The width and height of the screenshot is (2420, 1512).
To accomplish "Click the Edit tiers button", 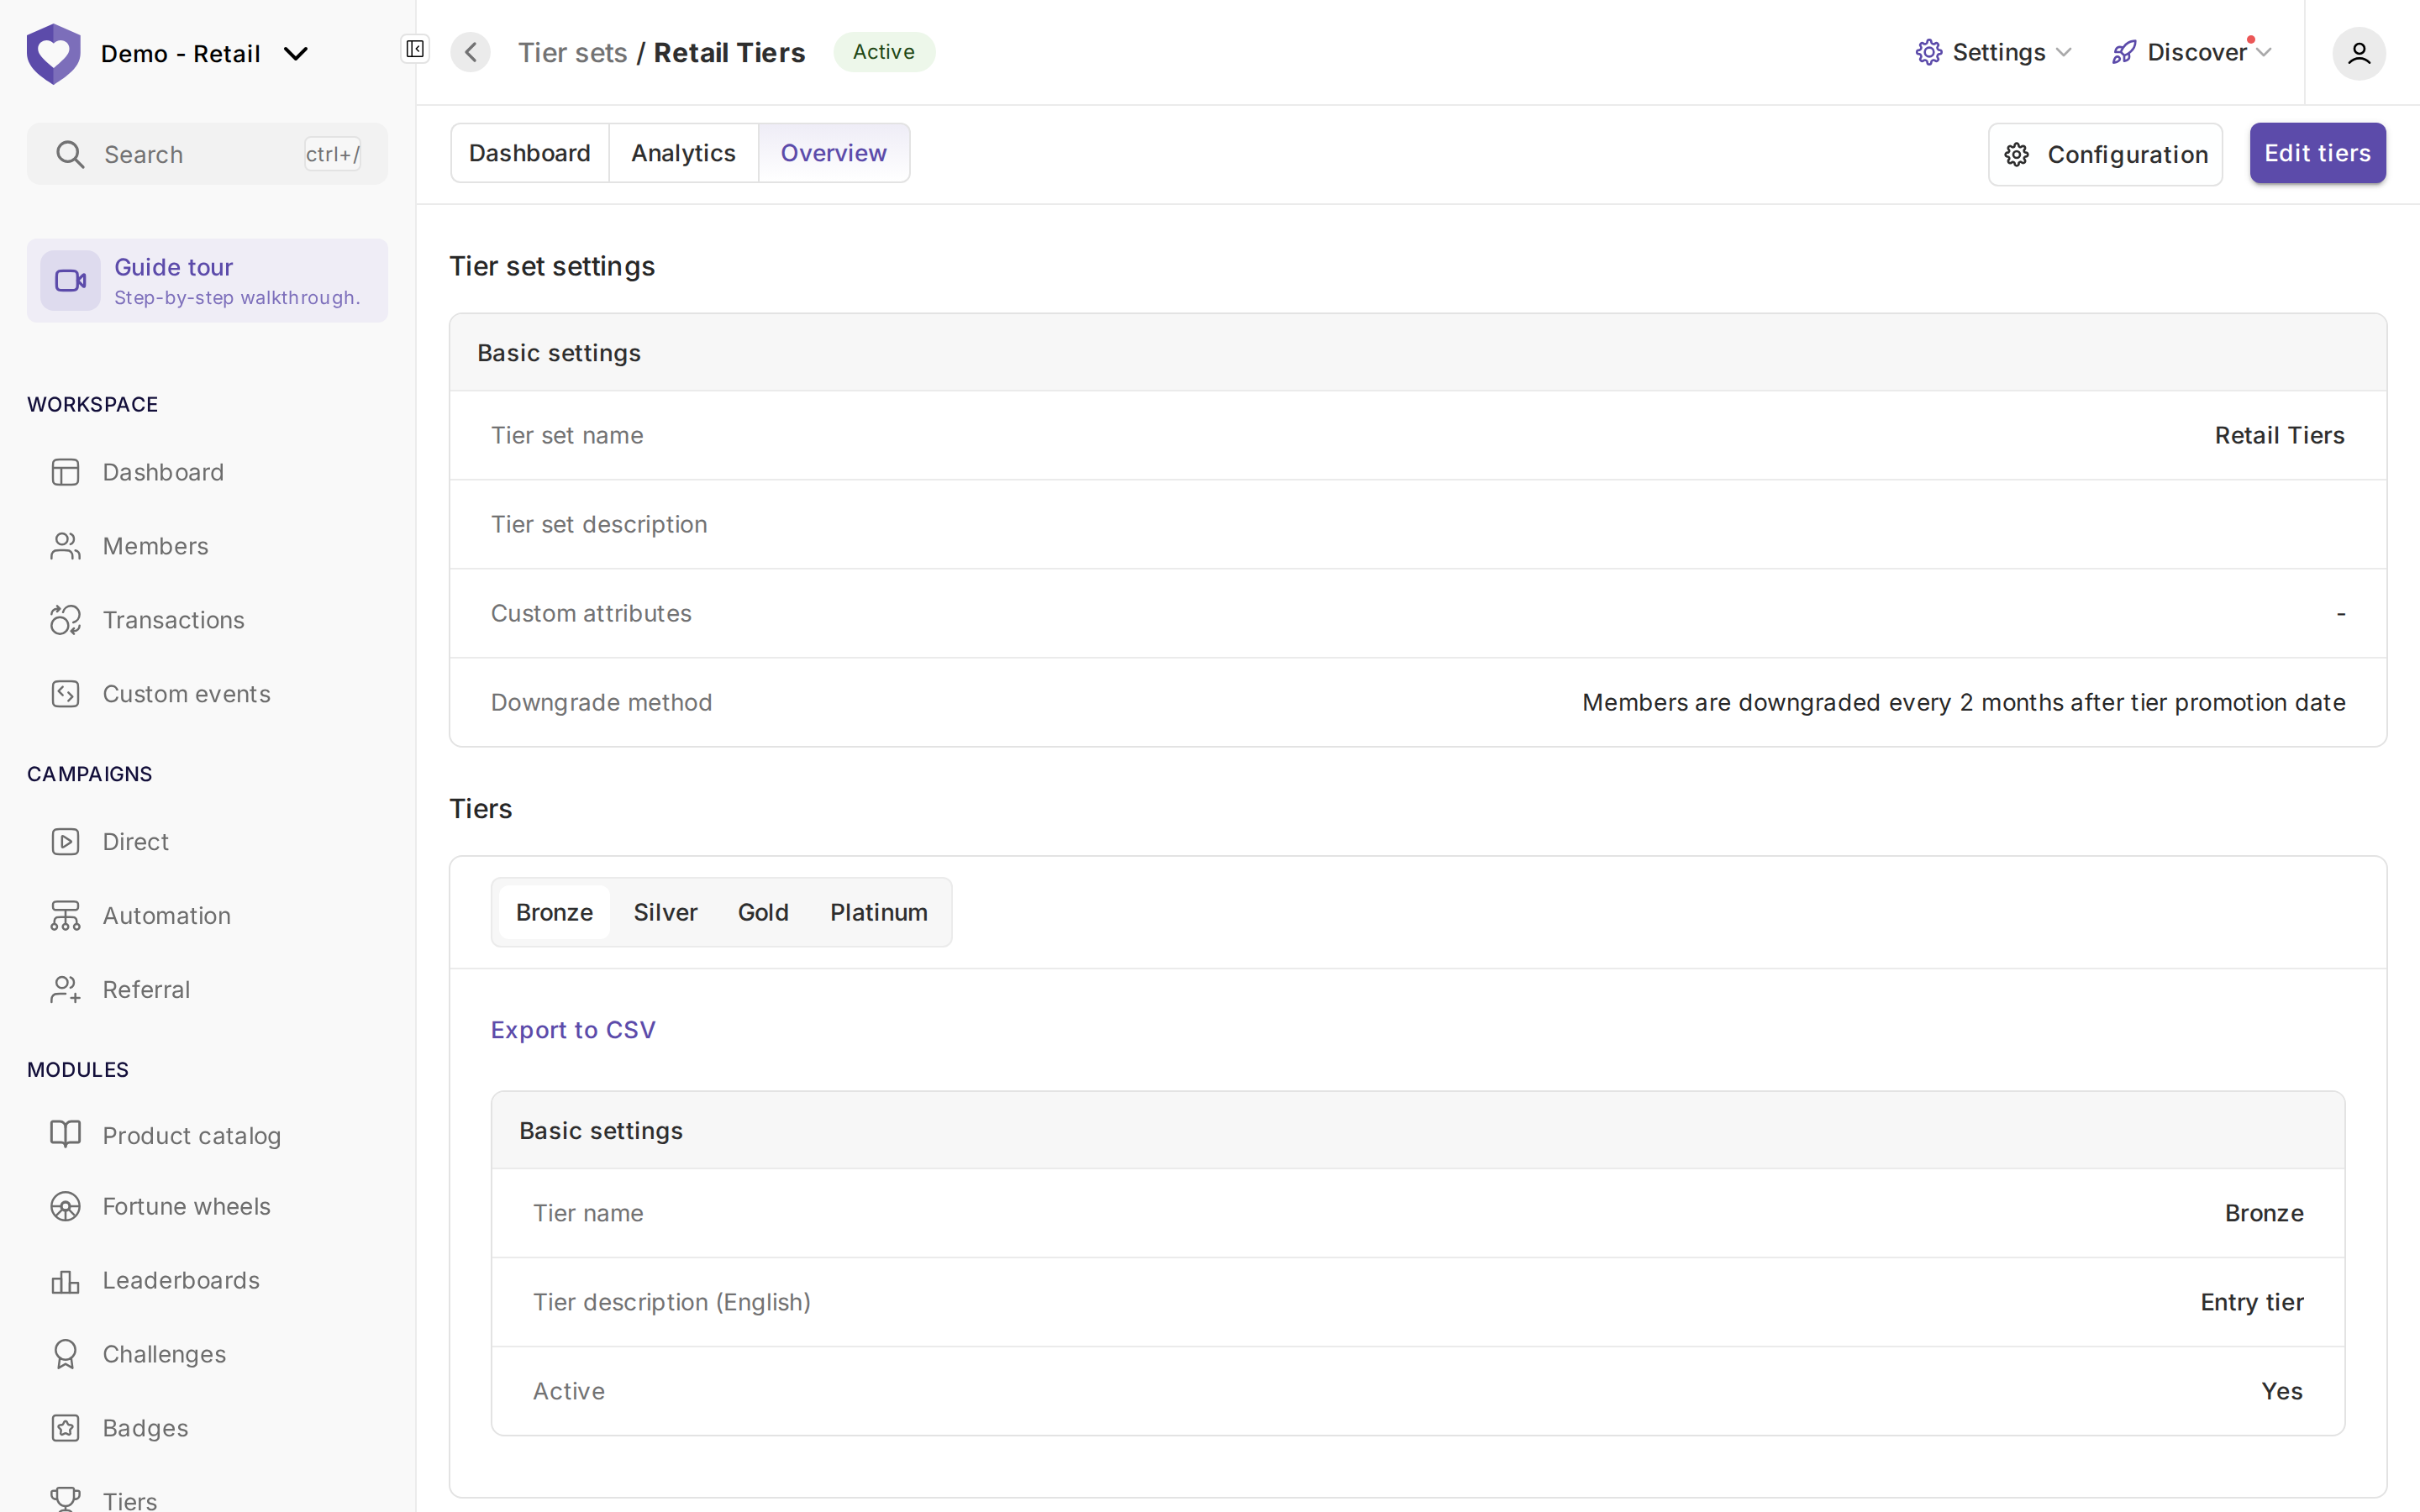I will click(x=2317, y=153).
